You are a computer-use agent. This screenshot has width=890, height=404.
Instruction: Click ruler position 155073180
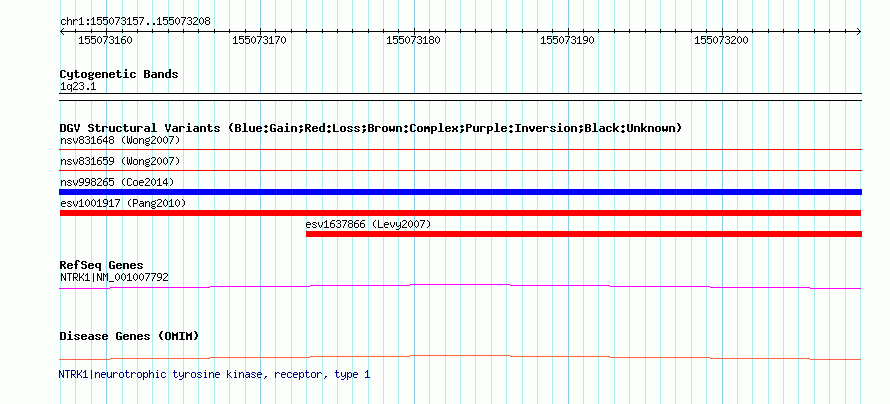(413, 40)
